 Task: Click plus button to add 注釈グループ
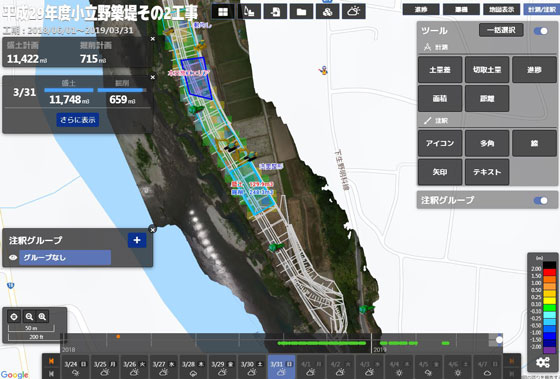[x=137, y=240]
